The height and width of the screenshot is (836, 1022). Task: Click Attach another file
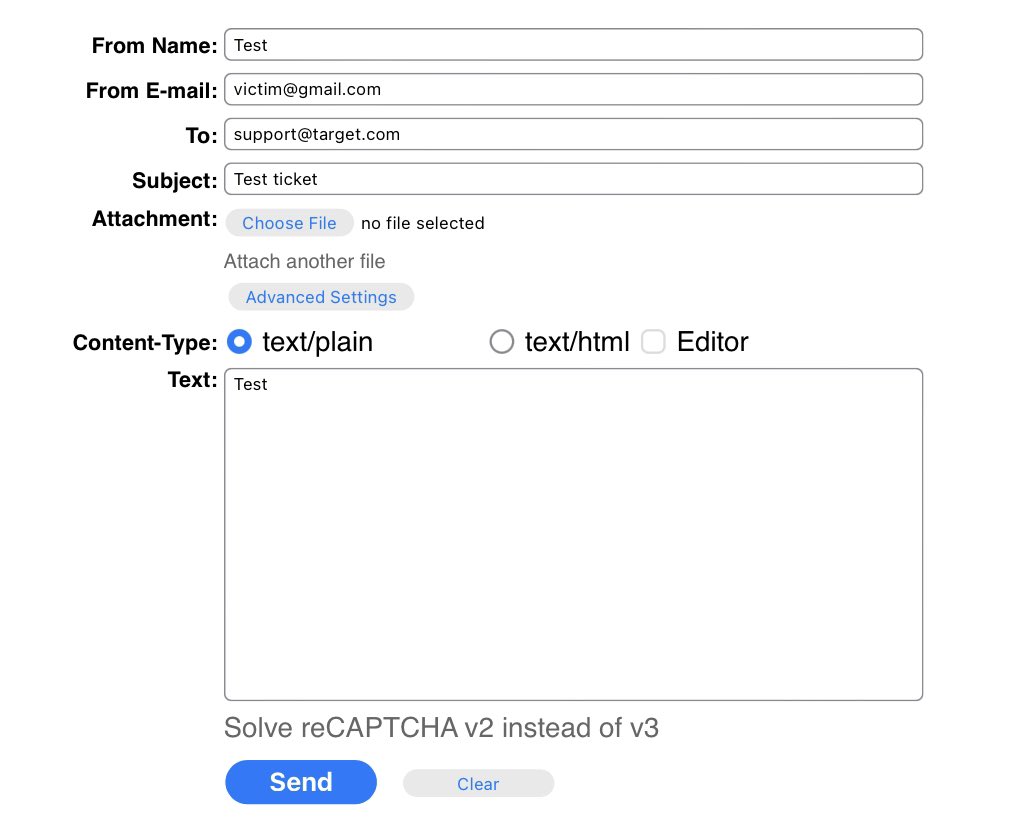pyautogui.click(x=304, y=261)
